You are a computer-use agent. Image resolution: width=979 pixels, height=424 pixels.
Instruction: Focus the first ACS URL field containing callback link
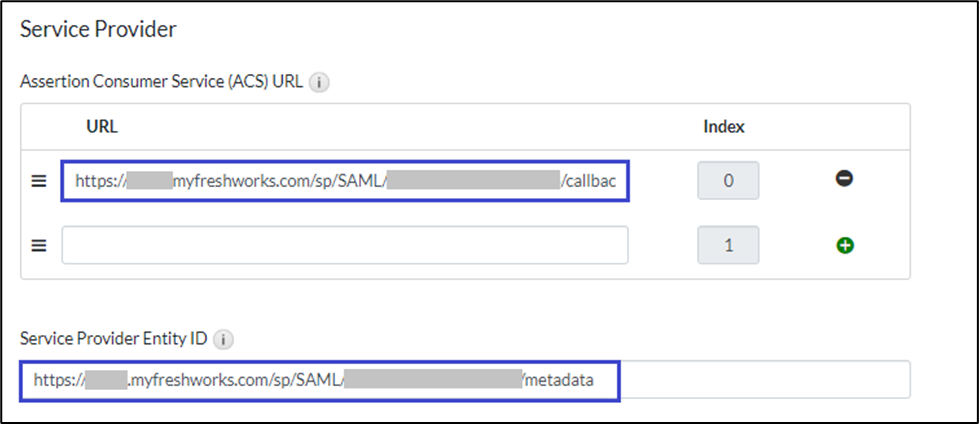tap(345, 182)
